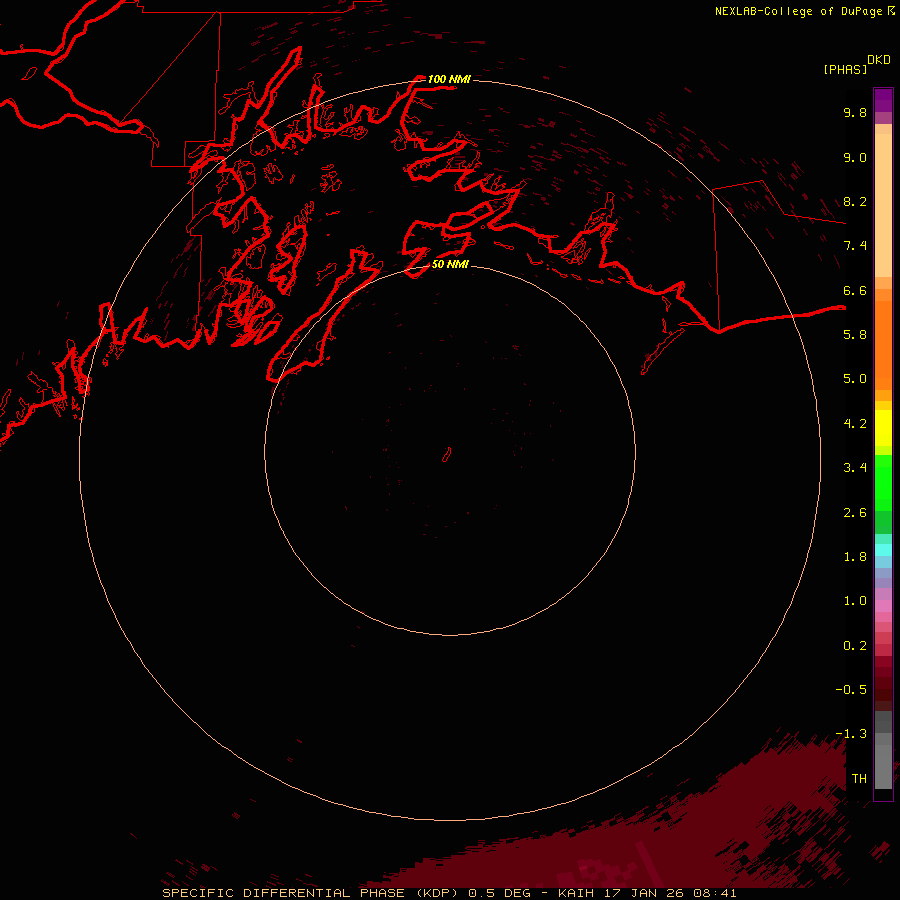The width and height of the screenshot is (900, 900).
Task: Click the 2.6 value on the color scale
Action: click(855, 513)
